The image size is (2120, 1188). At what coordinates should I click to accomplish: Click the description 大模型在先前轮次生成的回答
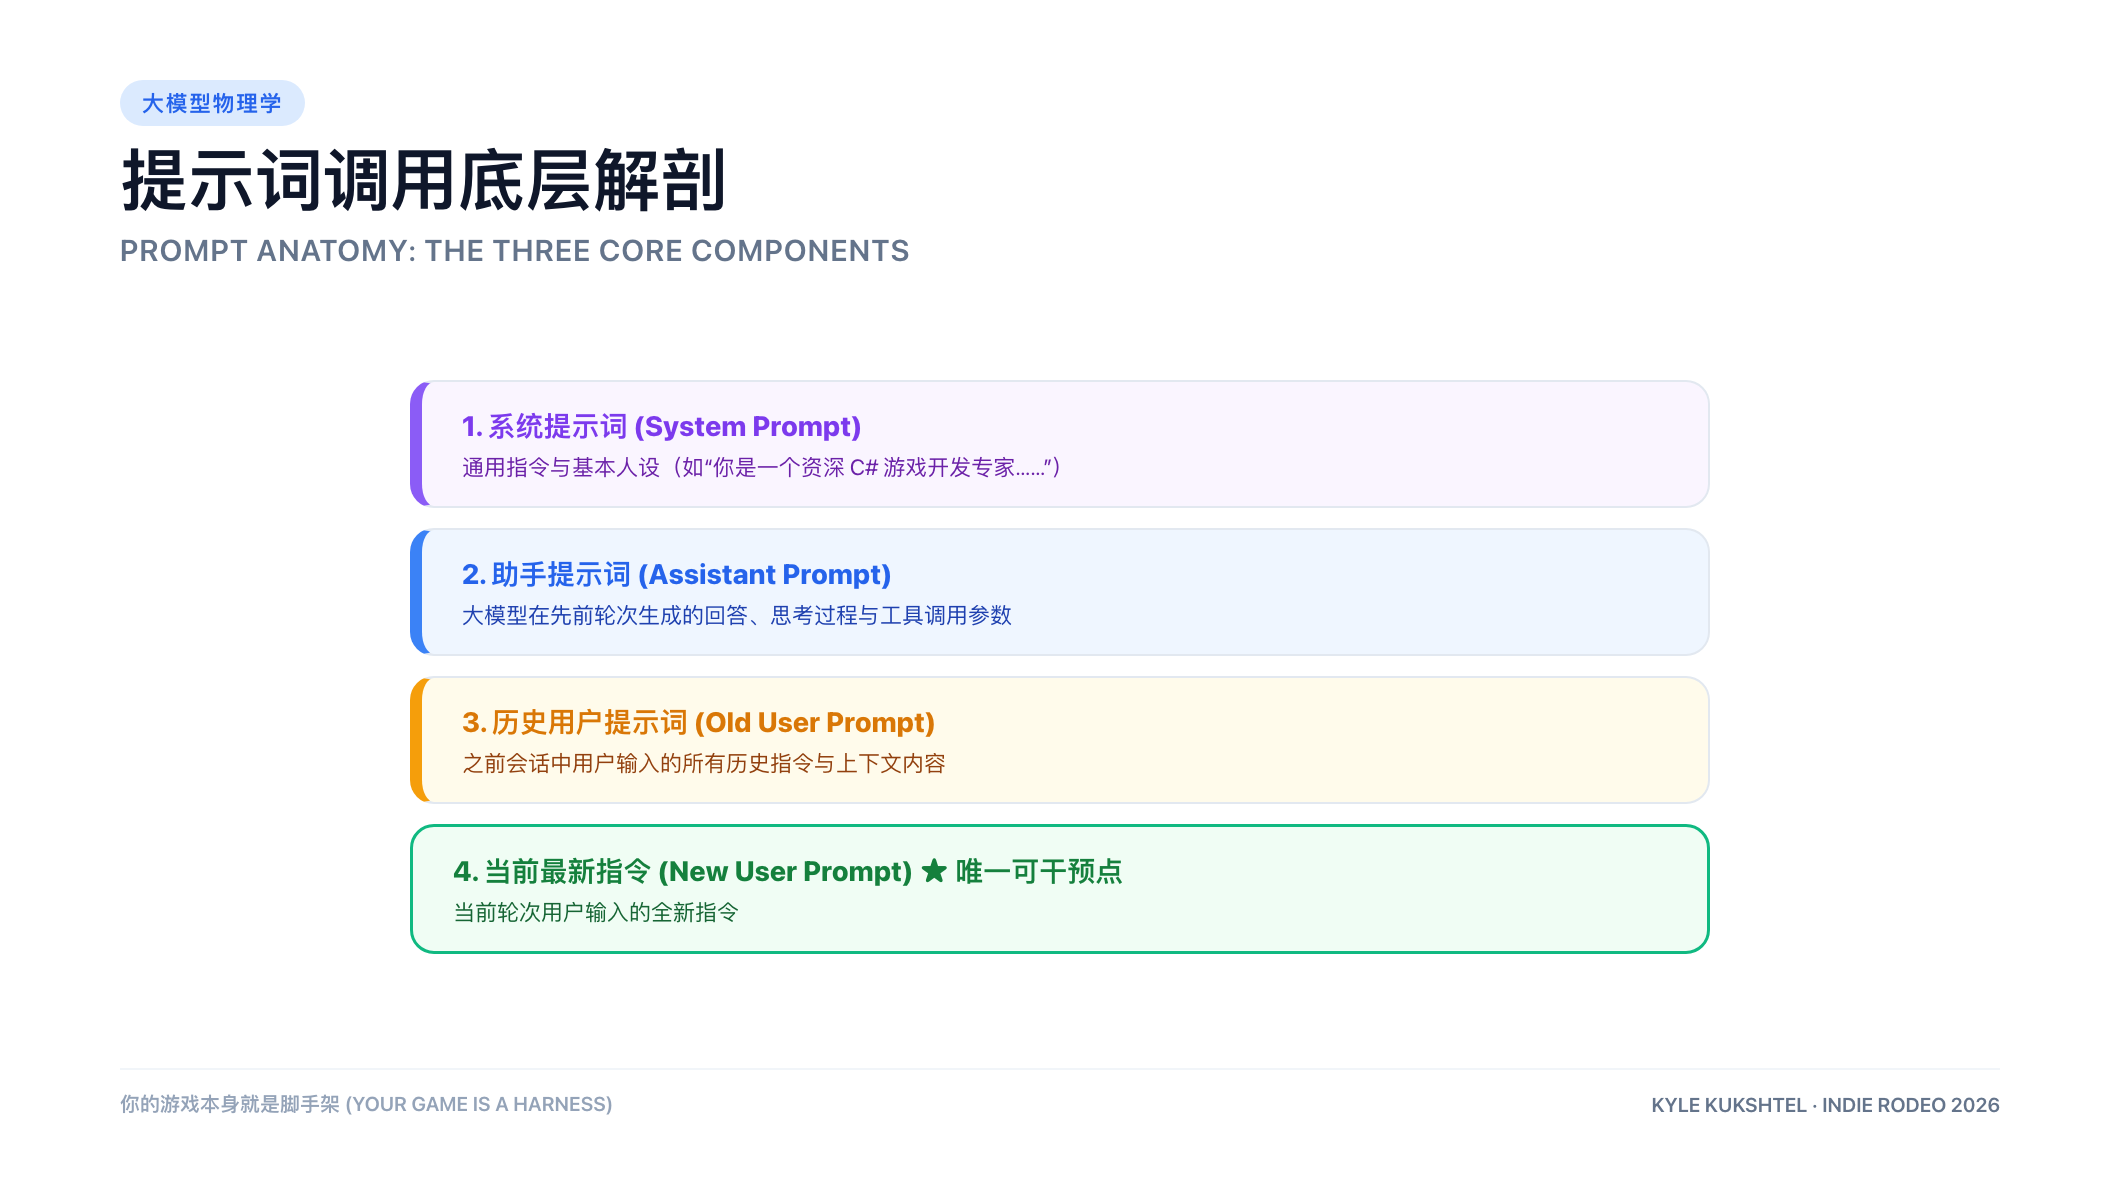[x=737, y=616]
